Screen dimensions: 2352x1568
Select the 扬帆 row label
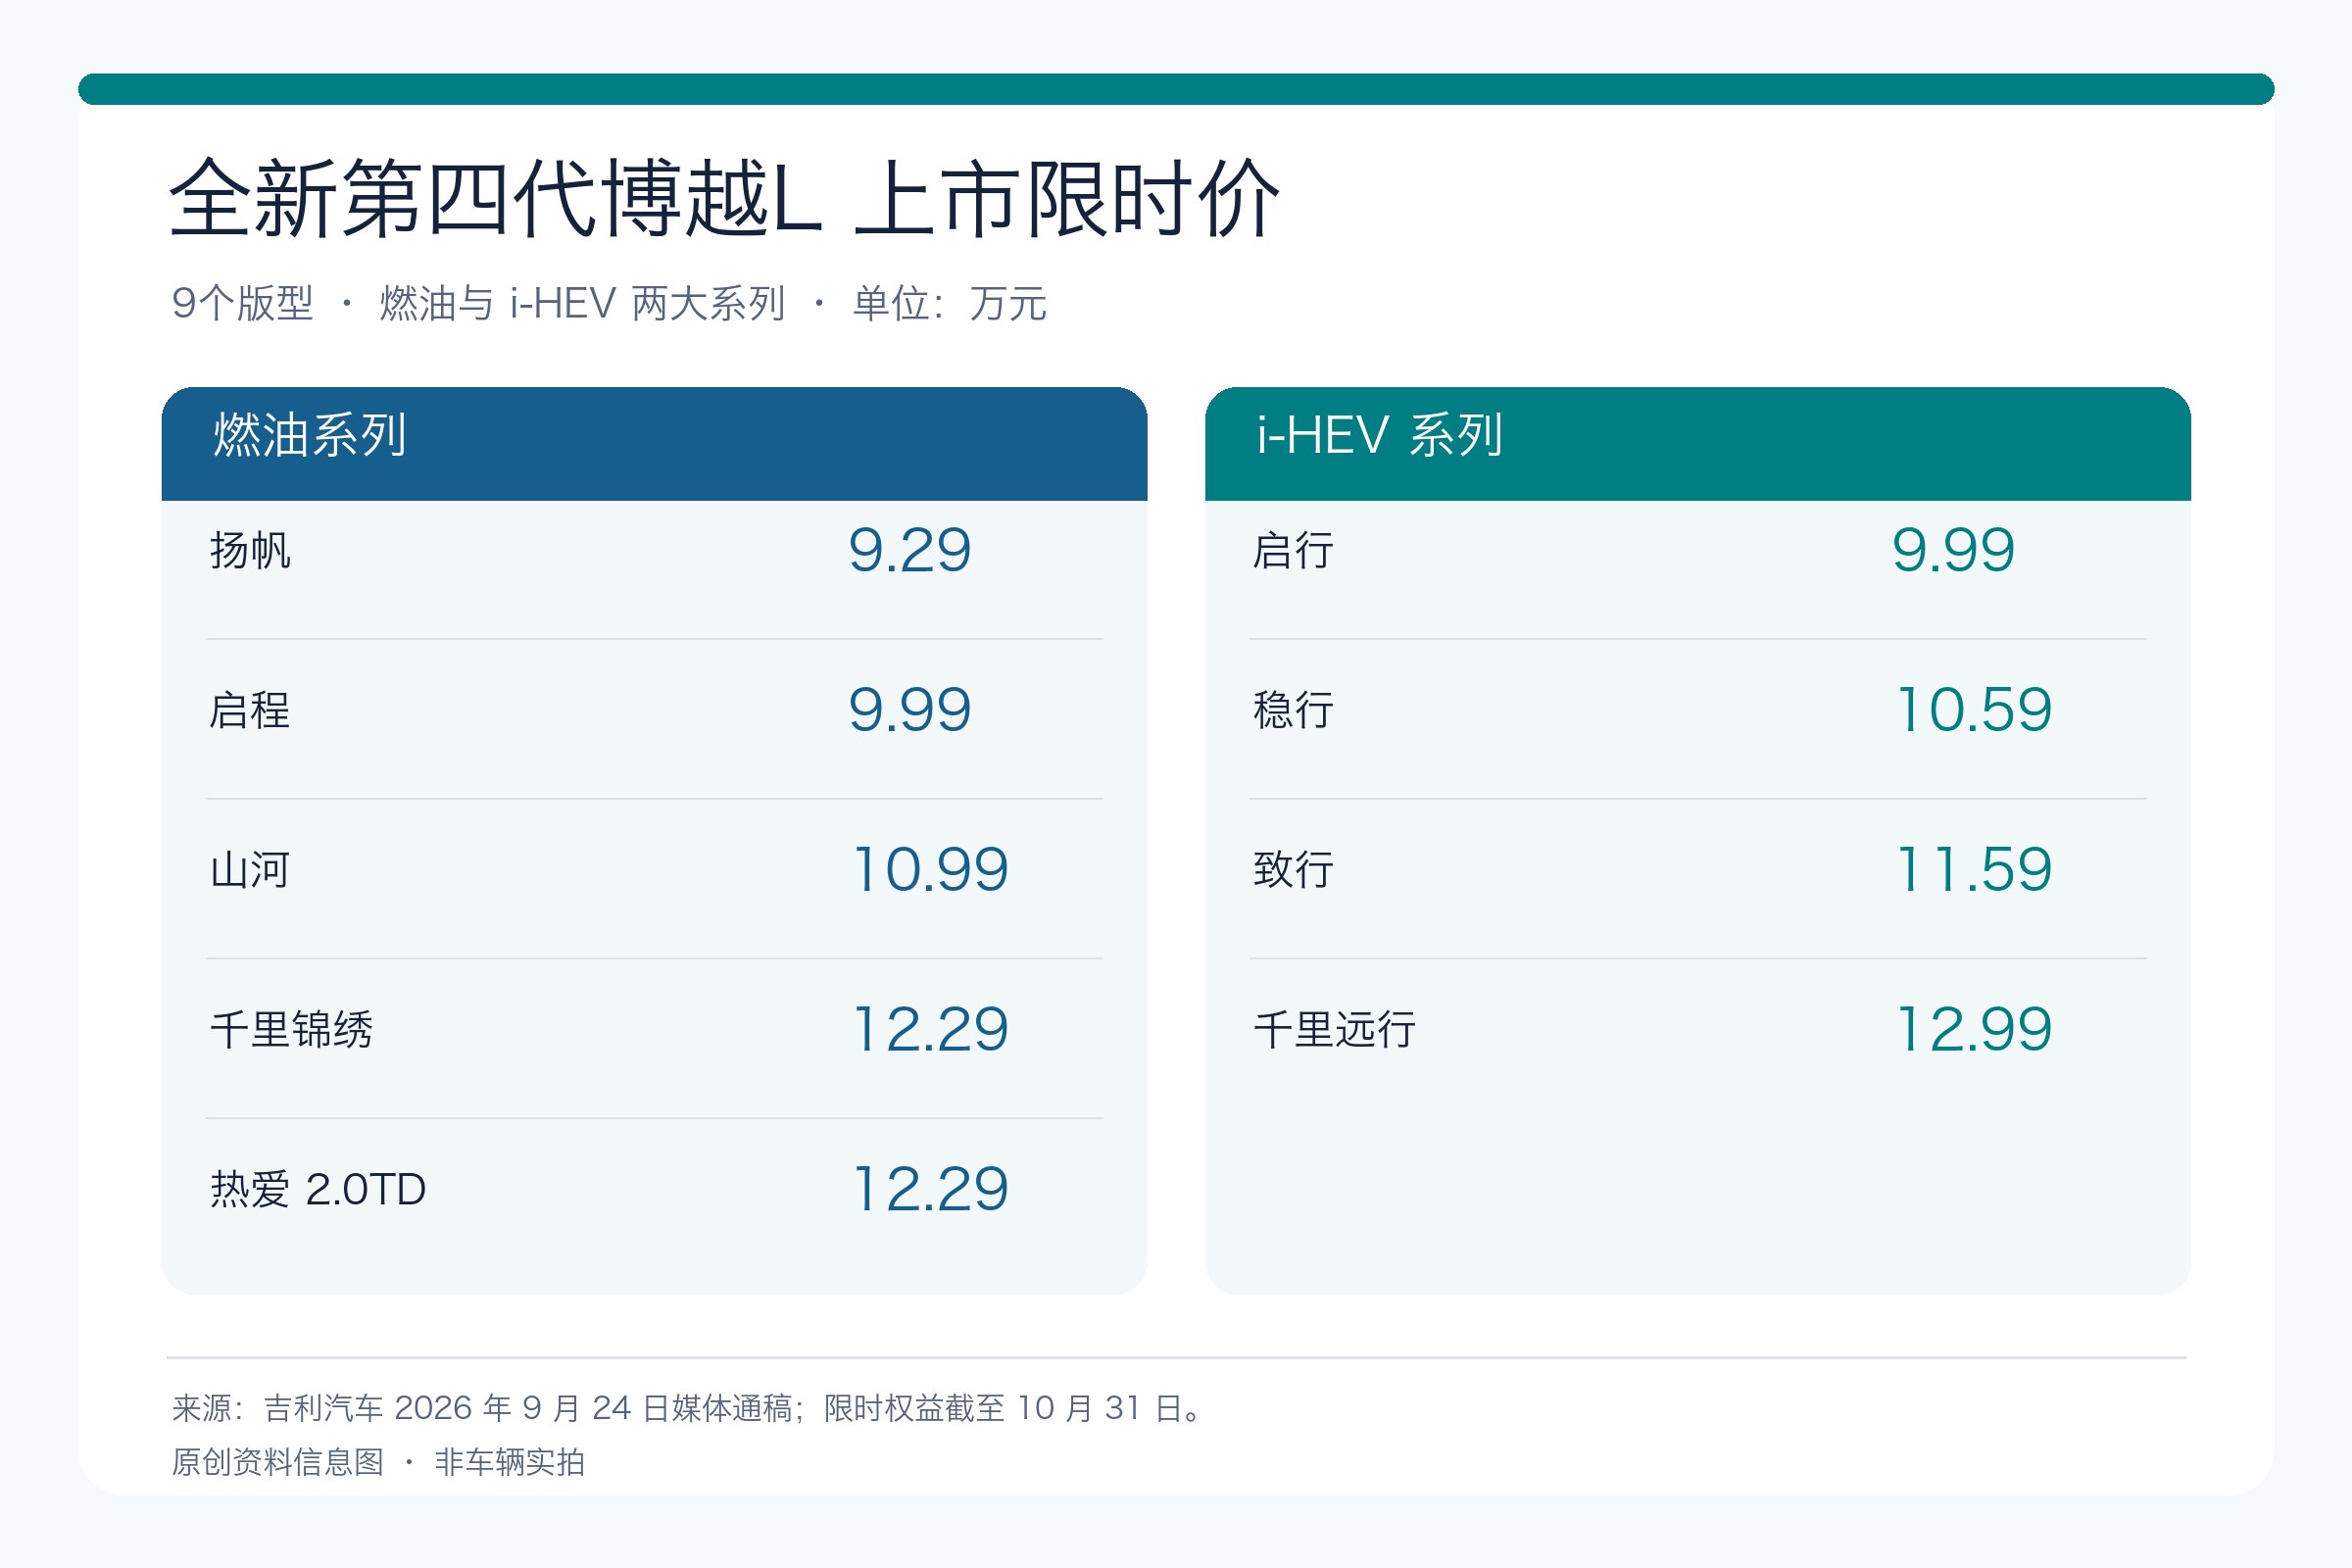click(x=250, y=550)
